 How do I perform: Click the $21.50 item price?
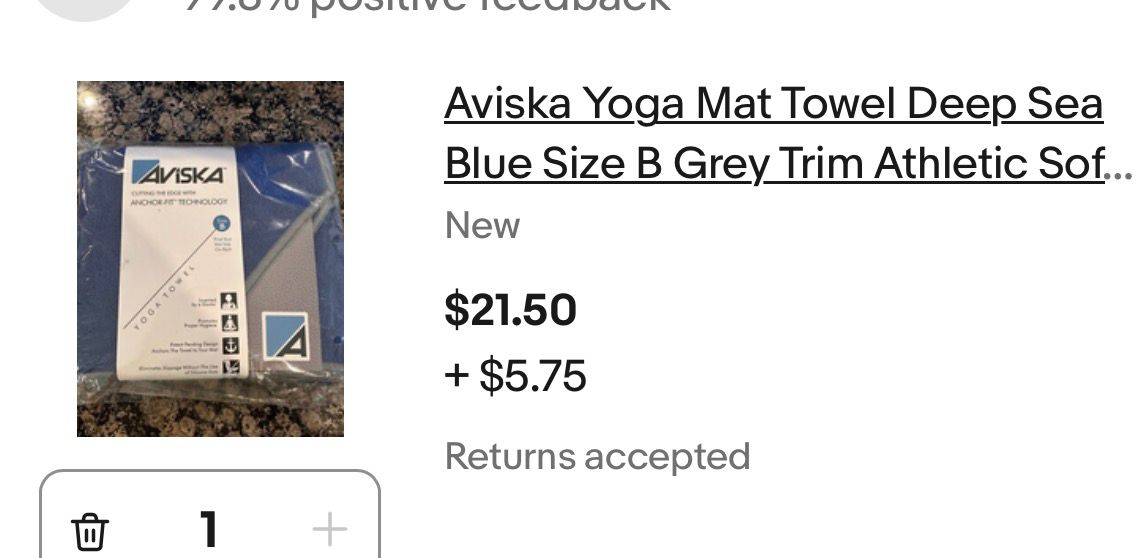[x=510, y=309]
